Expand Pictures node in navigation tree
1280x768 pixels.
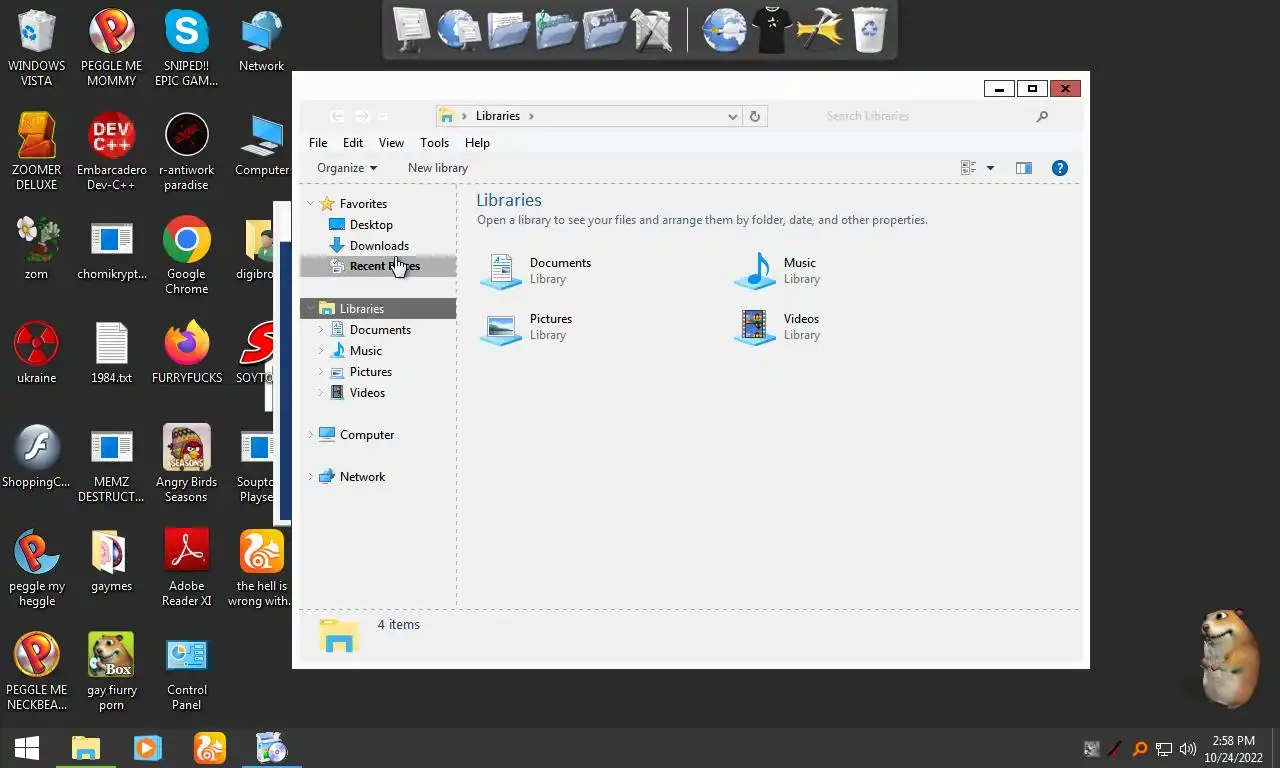point(321,372)
